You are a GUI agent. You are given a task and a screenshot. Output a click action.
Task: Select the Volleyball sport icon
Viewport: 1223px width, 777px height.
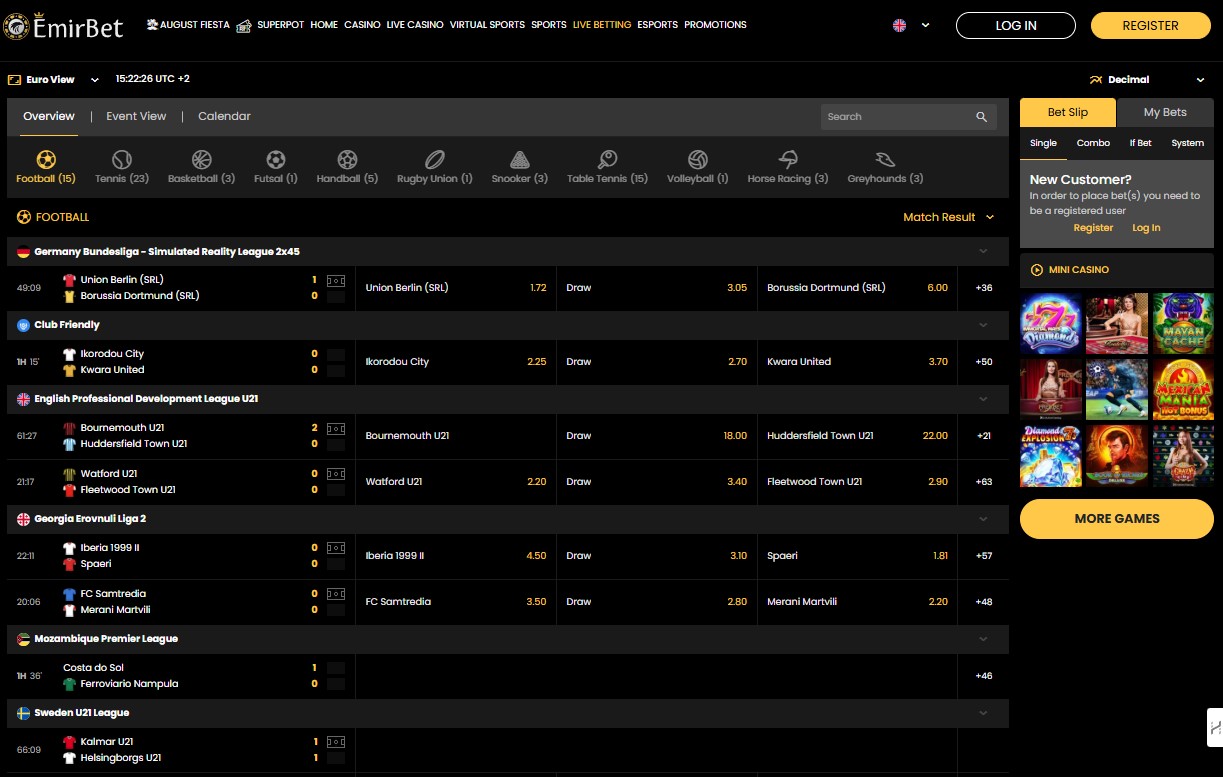[698, 160]
